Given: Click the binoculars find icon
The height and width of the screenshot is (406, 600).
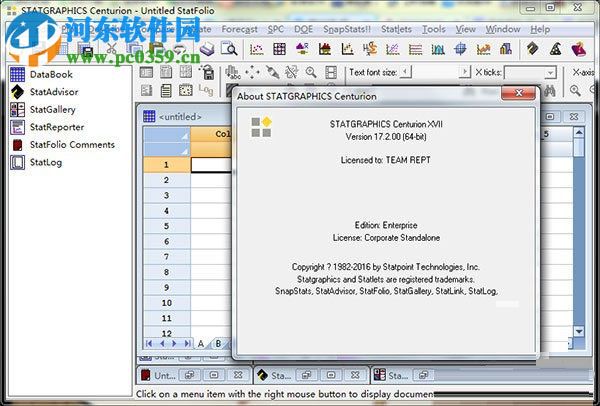Looking at the screenshot, I should coord(550,91).
